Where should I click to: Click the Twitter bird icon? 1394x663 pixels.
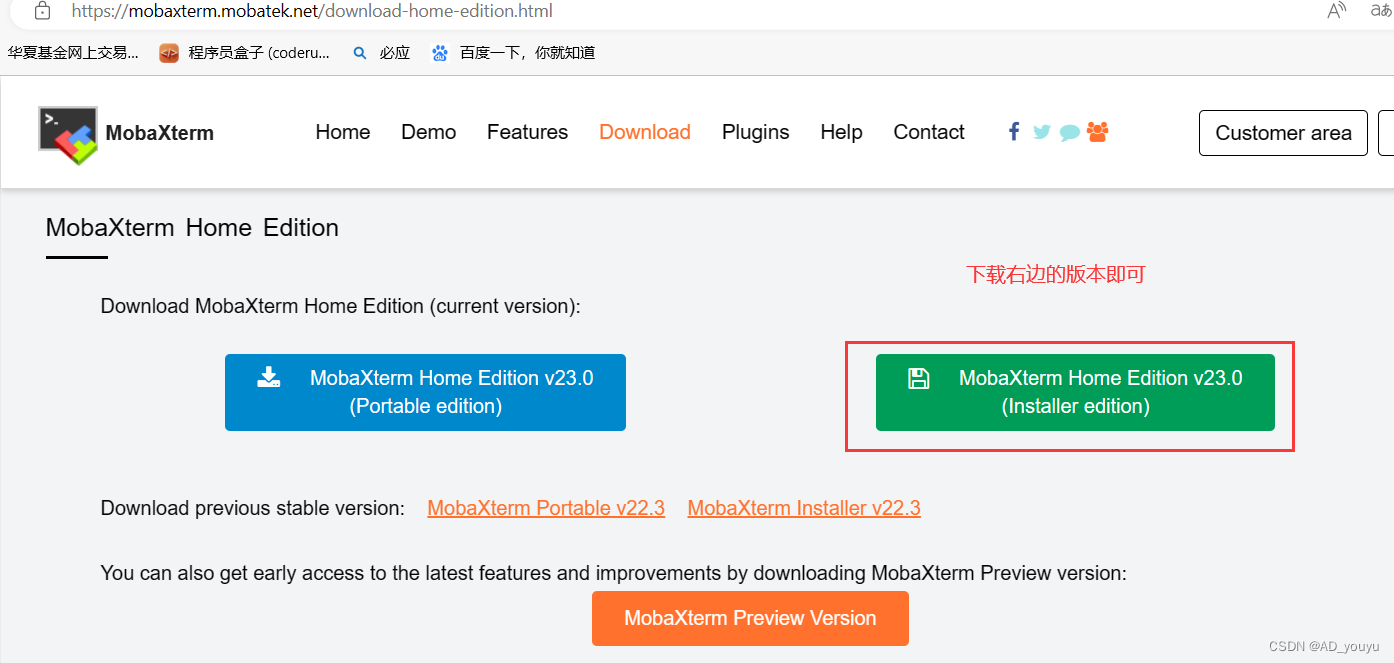pos(1041,131)
